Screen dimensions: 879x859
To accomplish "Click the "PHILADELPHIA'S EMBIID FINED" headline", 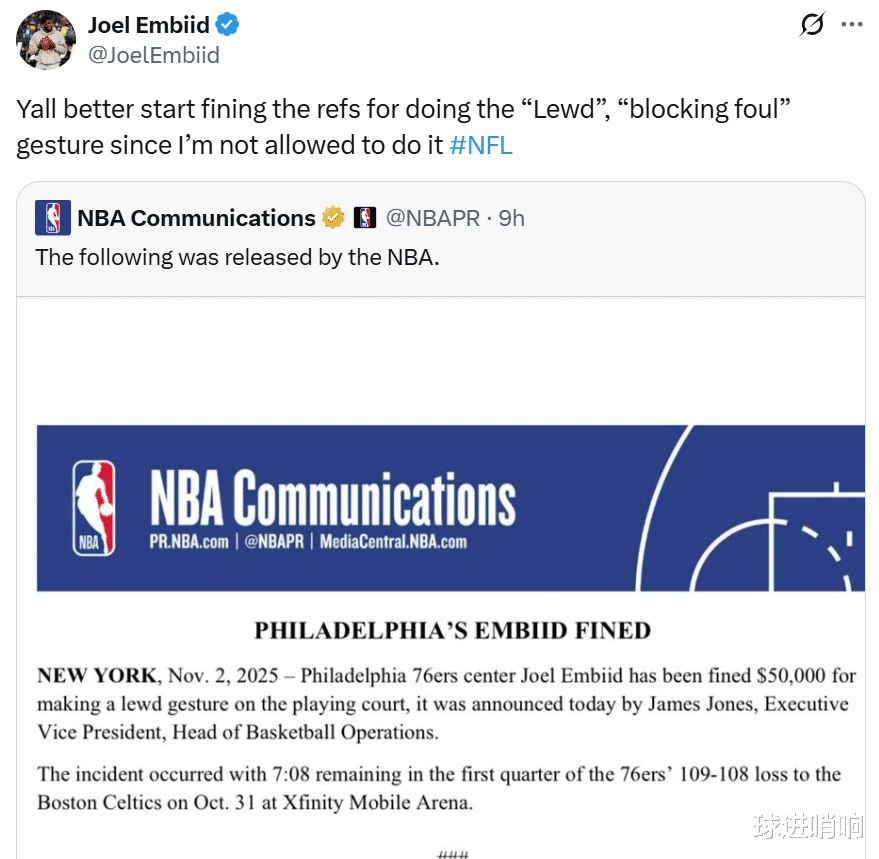I will (x=452, y=631).
